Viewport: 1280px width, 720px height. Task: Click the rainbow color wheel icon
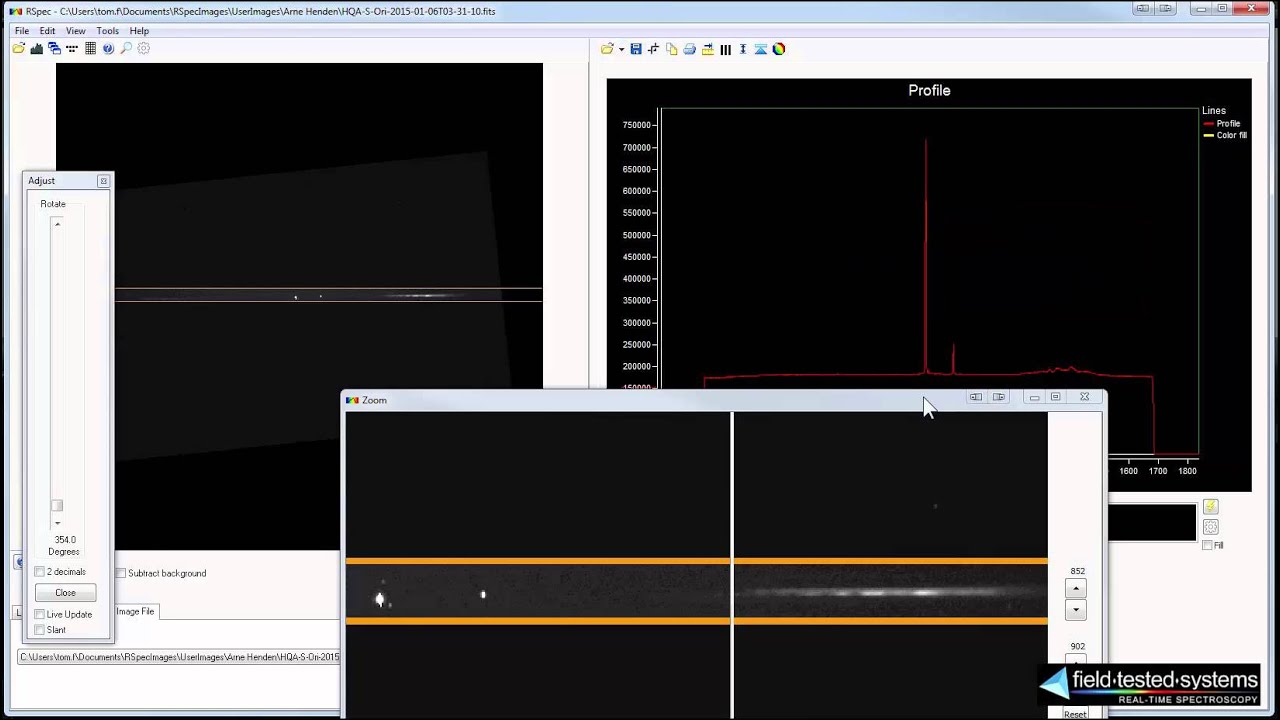[779, 49]
